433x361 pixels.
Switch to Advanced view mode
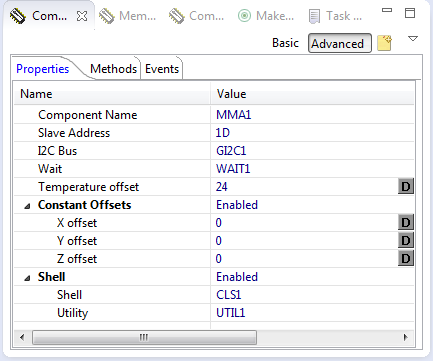pos(340,43)
